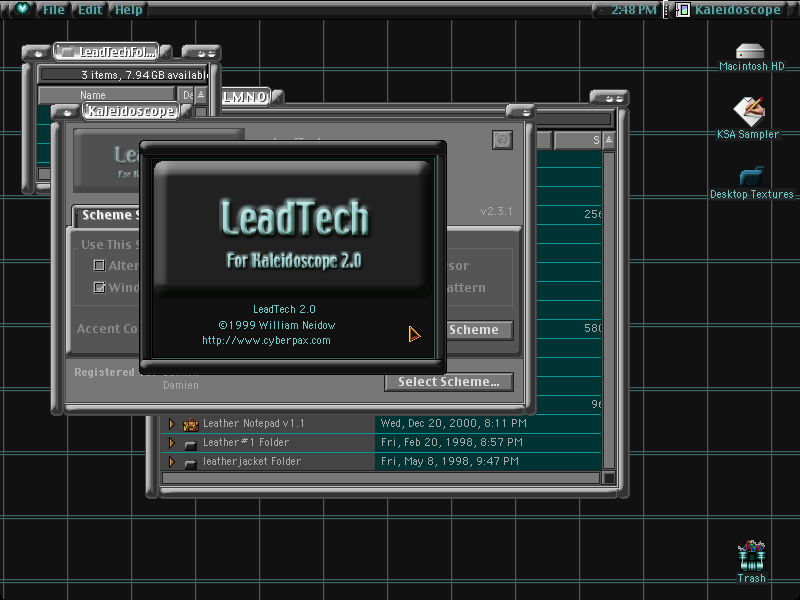Expand the Leather #1 Folder row
The height and width of the screenshot is (600, 800).
click(x=172, y=442)
